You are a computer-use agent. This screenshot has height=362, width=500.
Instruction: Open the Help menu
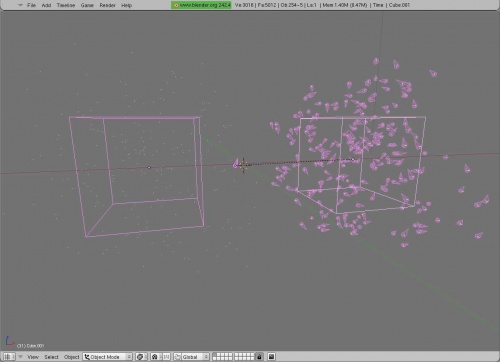tap(126, 5)
